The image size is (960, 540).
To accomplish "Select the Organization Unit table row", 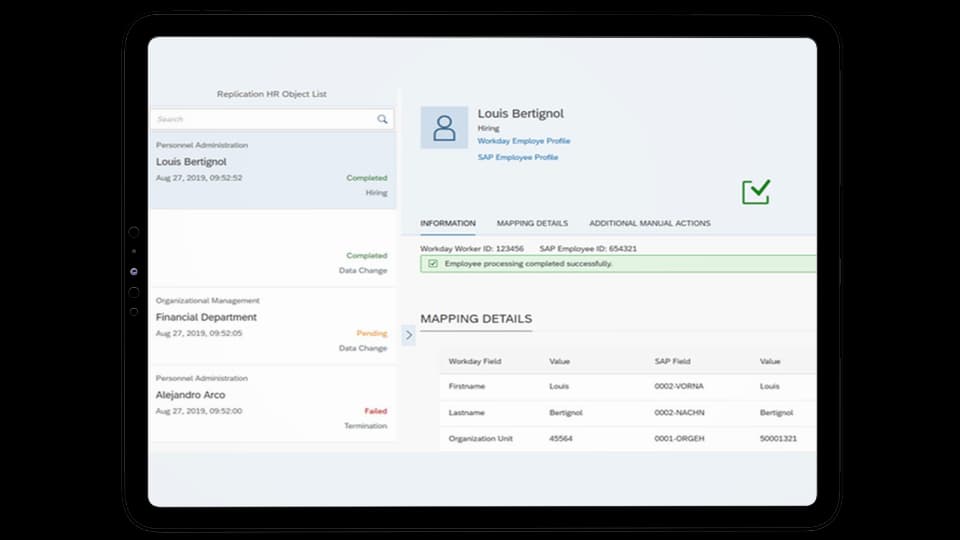I will tap(627, 439).
